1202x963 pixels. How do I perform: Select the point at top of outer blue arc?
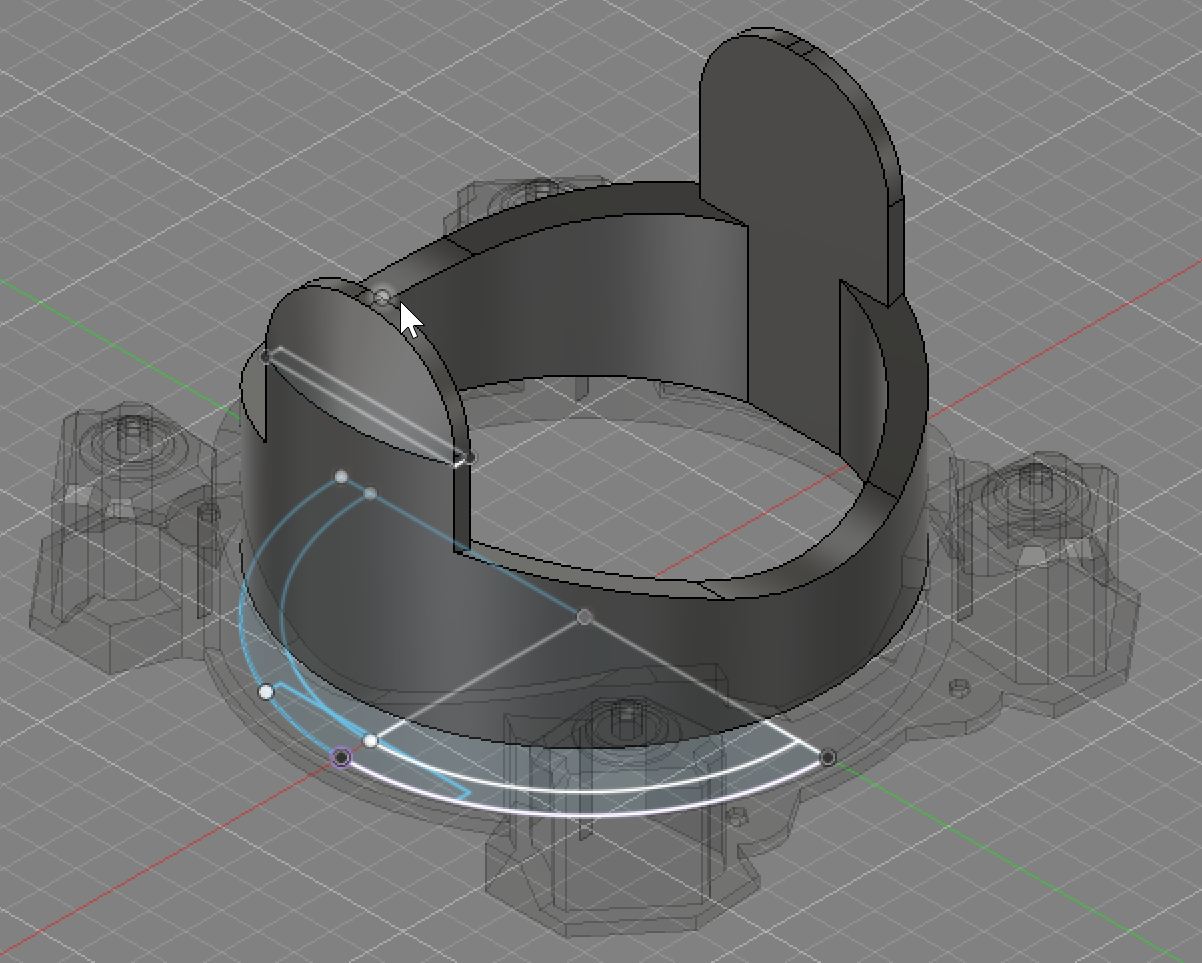(x=342, y=477)
